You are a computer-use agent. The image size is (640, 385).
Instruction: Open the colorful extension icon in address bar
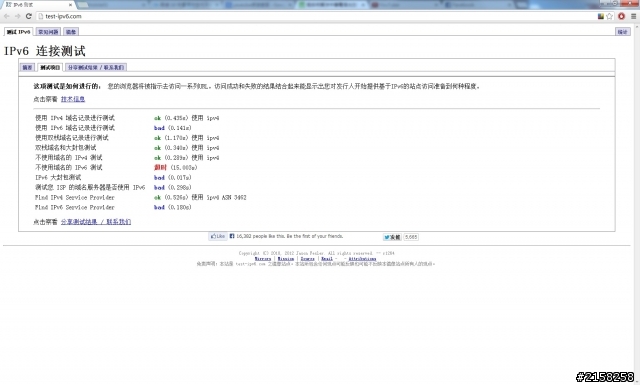pyautogui.click(x=601, y=16)
